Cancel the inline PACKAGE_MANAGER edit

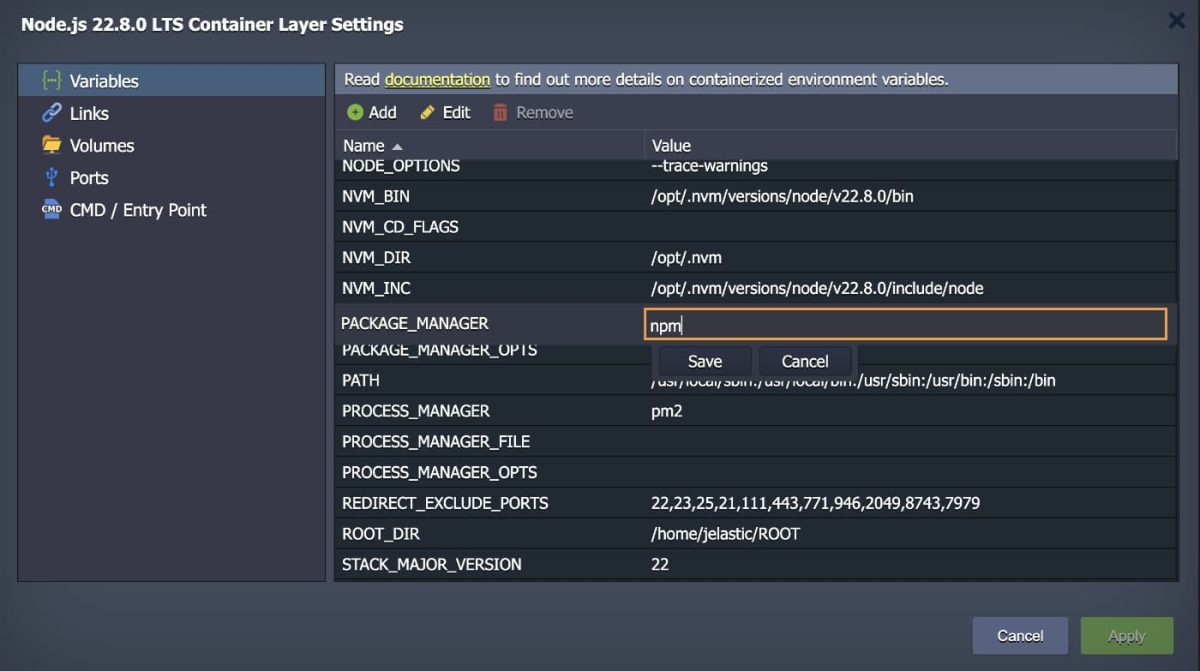click(x=804, y=361)
